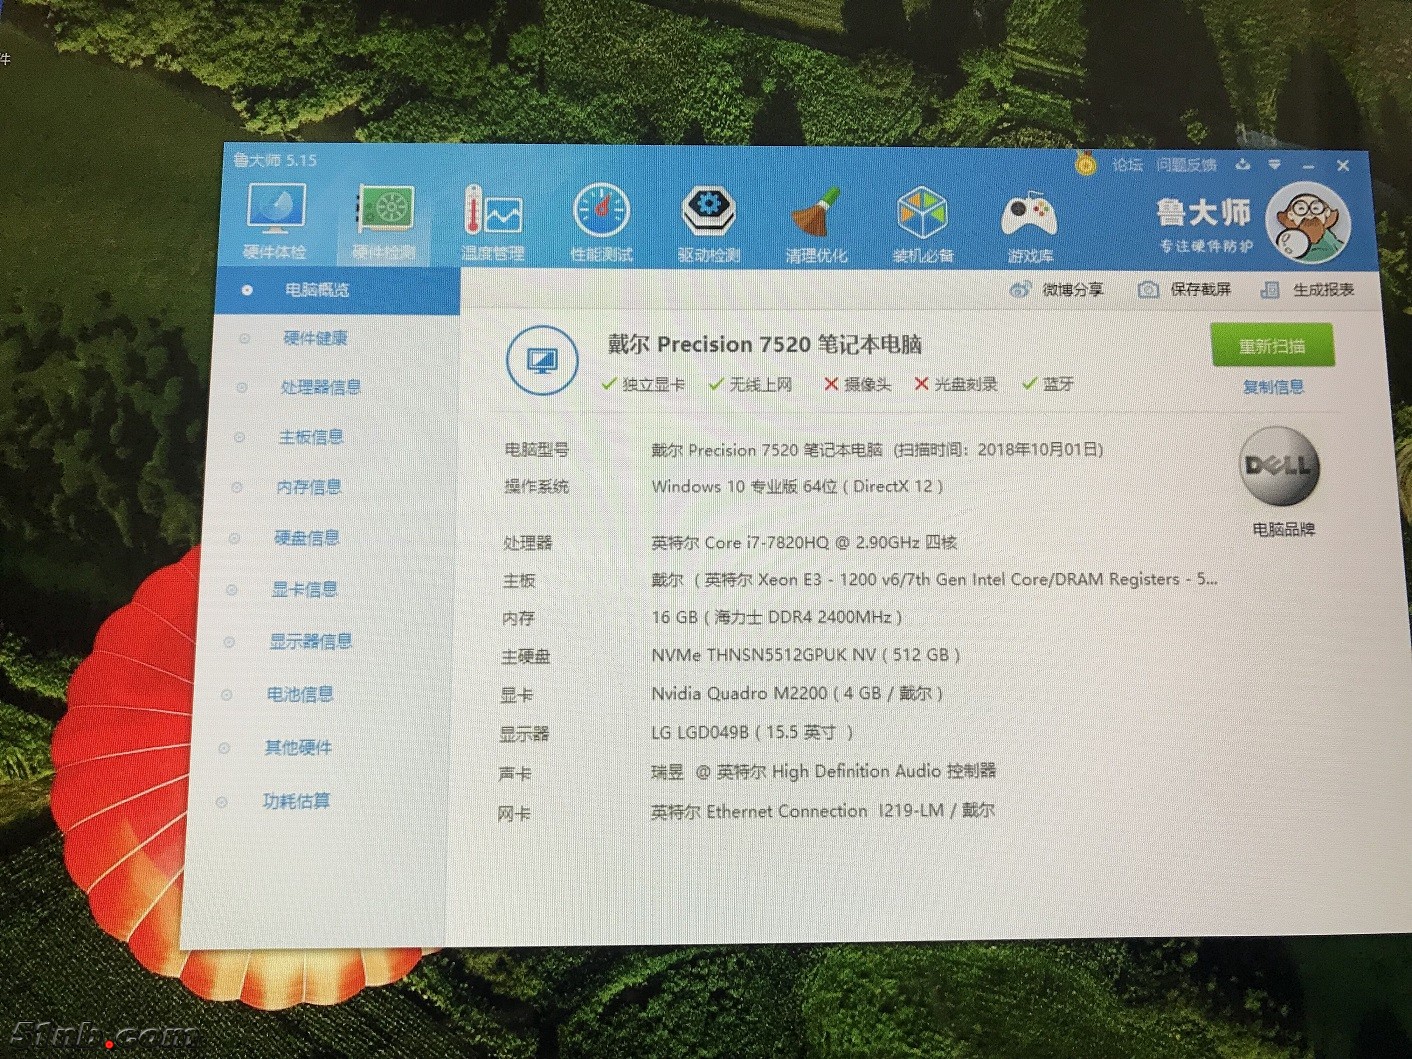Open the 问题反馈 feedback link
The image size is (1412, 1059).
click(1186, 165)
